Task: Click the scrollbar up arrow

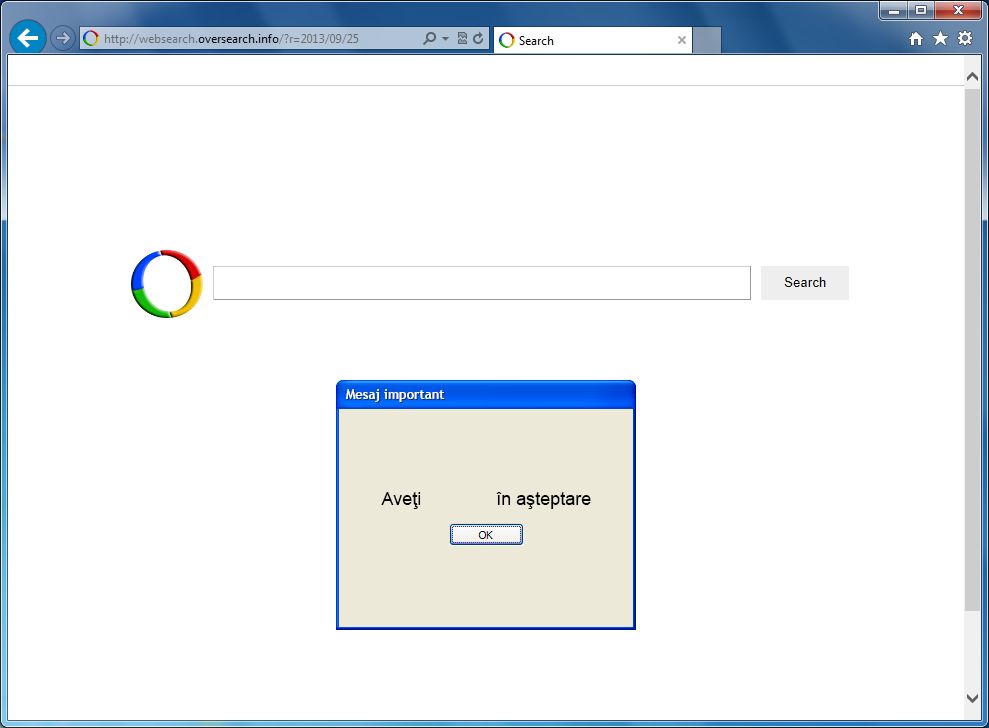Action: pyautogui.click(x=972, y=76)
